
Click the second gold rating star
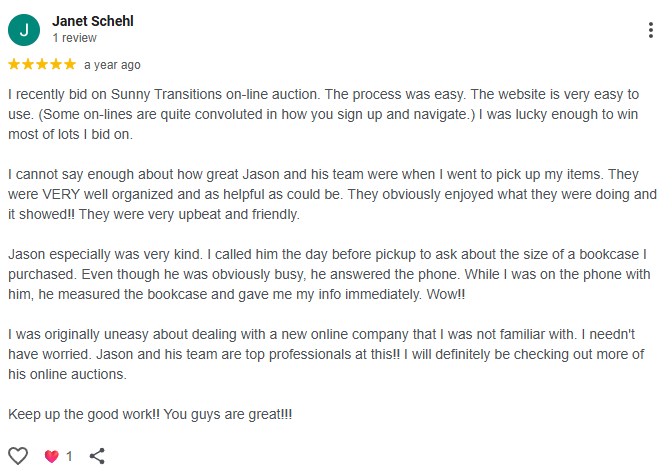click(x=28, y=64)
